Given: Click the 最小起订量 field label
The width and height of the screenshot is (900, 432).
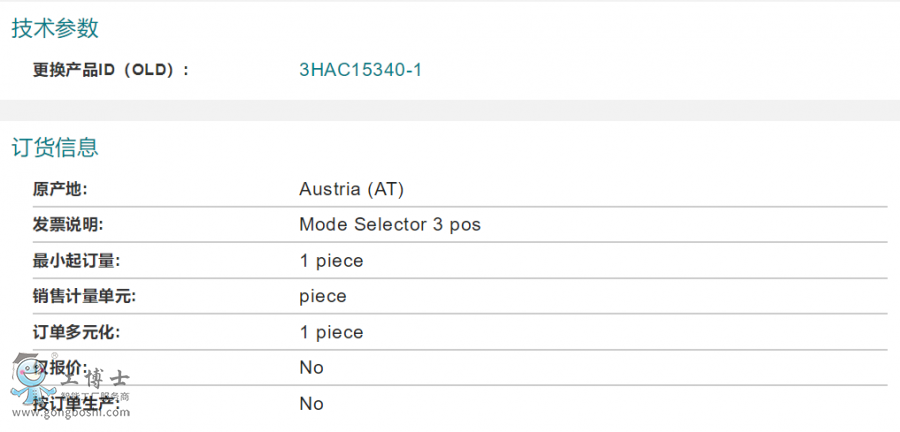Looking at the screenshot, I should [75, 260].
